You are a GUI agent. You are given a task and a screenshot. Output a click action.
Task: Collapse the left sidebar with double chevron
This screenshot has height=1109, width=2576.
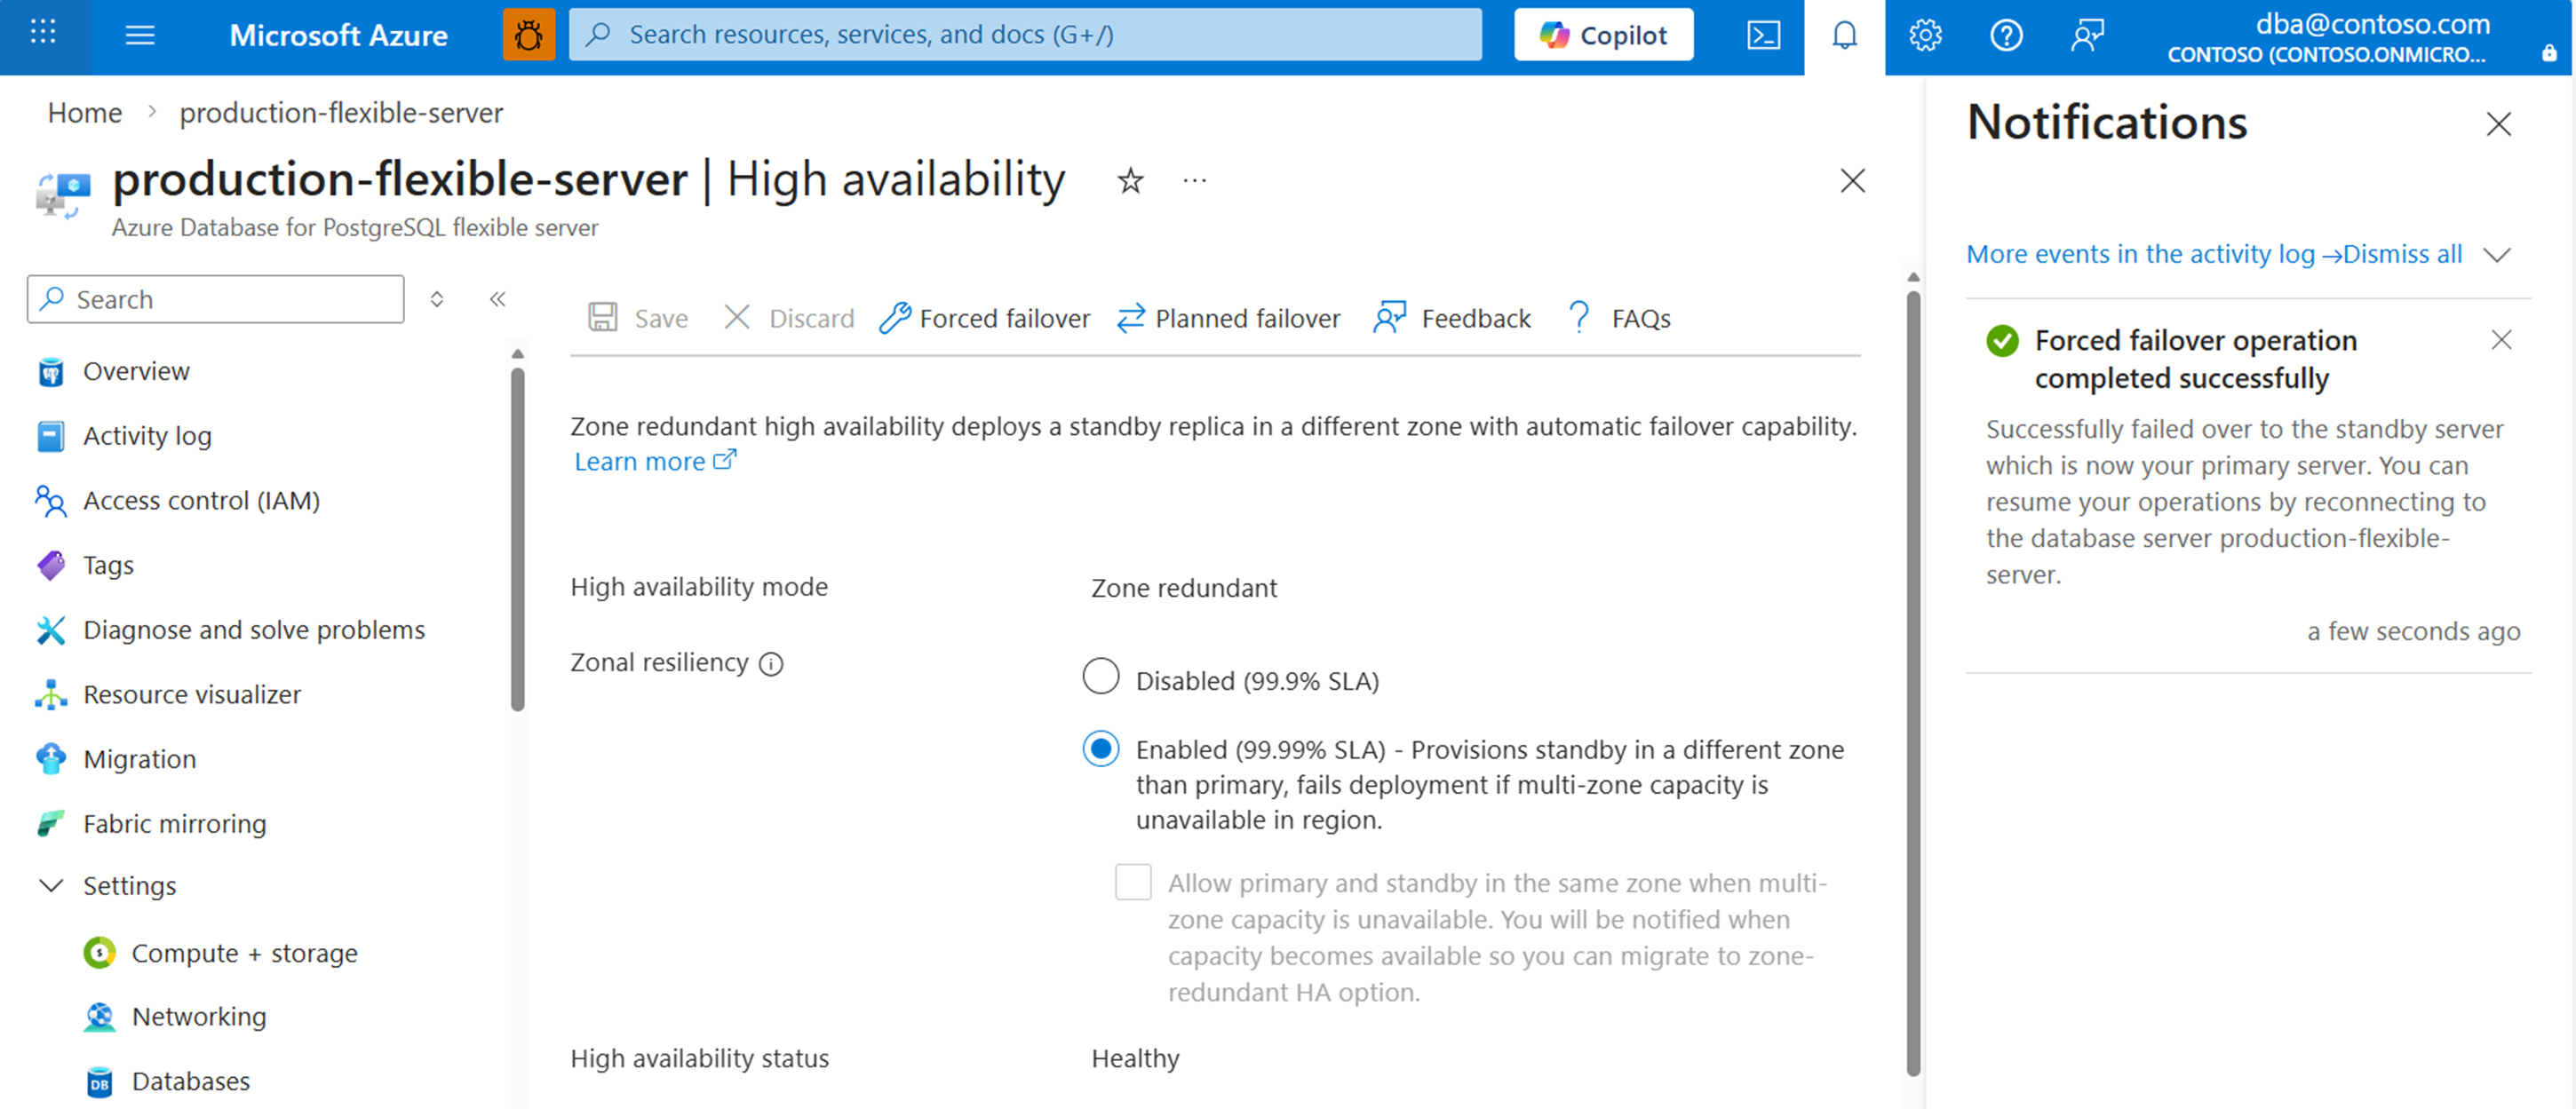tap(498, 299)
